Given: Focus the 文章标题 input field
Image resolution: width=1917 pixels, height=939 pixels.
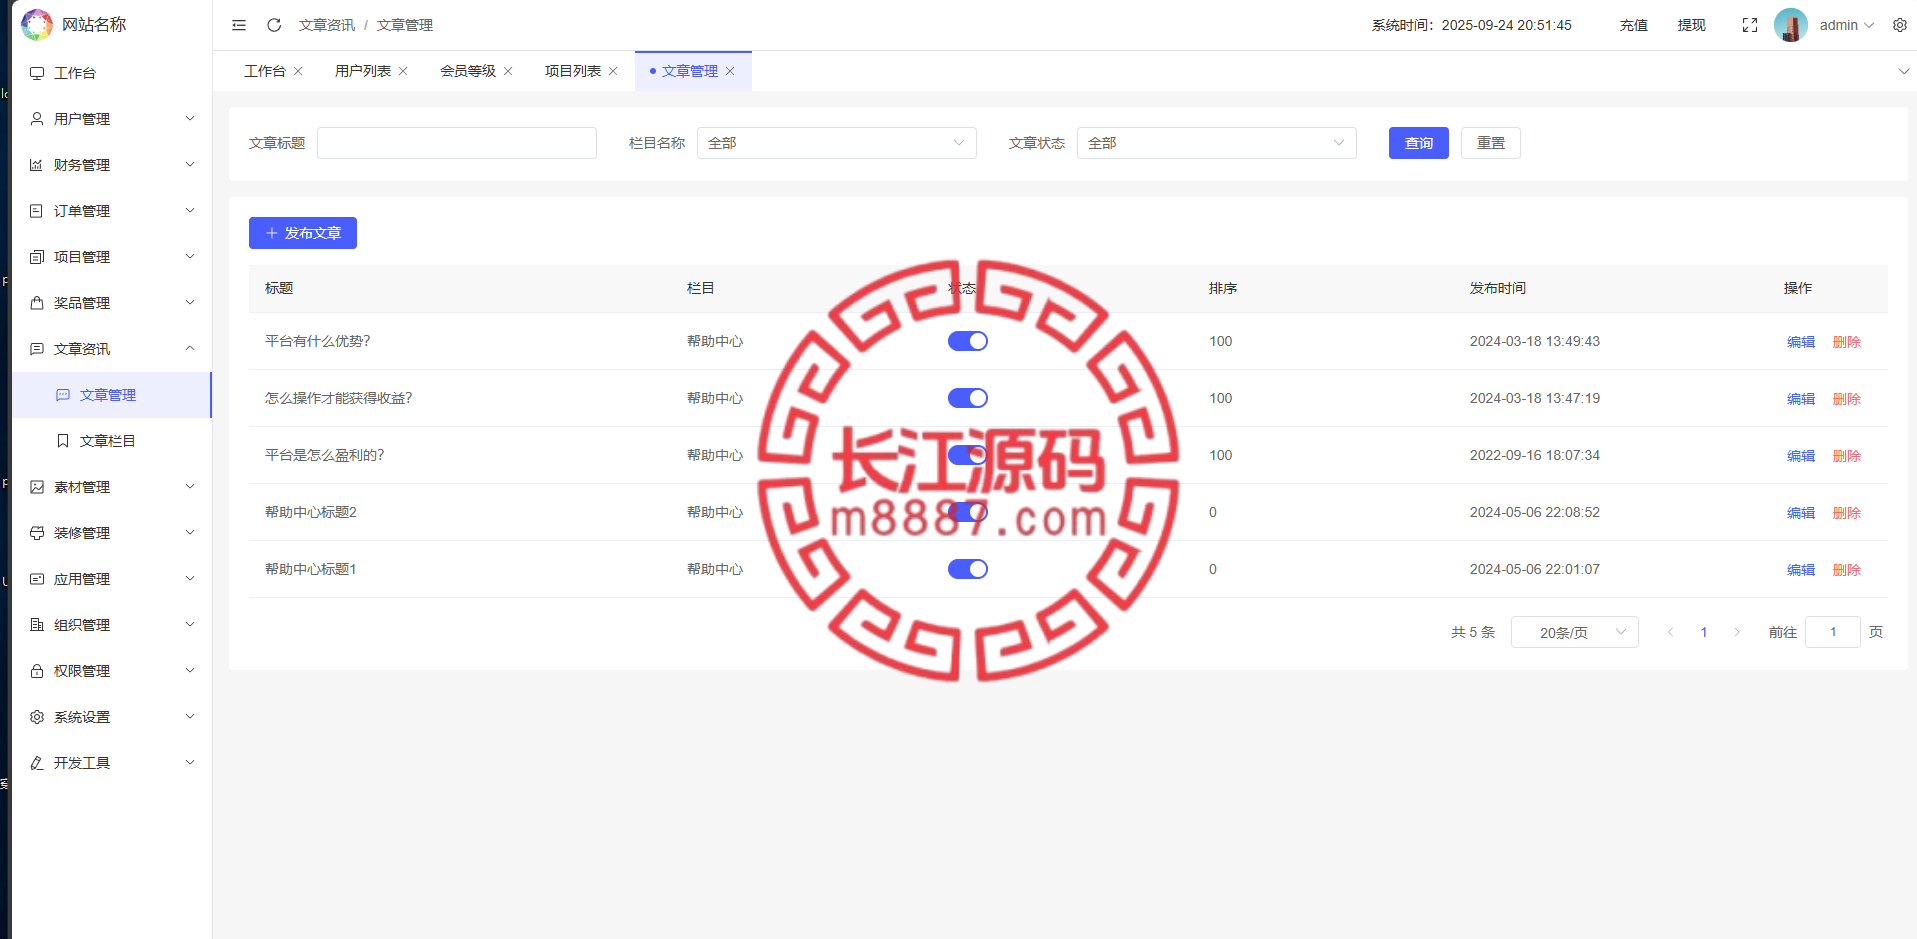Looking at the screenshot, I should coord(457,143).
